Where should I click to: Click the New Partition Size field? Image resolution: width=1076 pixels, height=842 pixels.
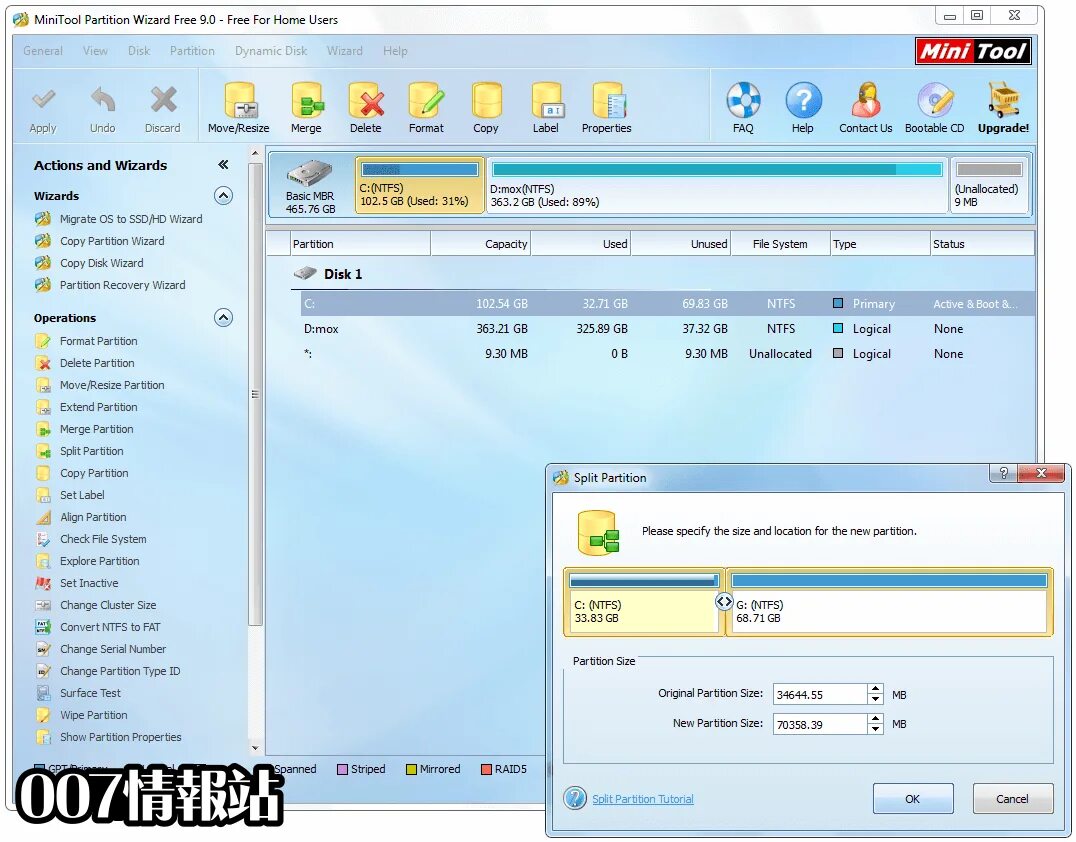[820, 724]
